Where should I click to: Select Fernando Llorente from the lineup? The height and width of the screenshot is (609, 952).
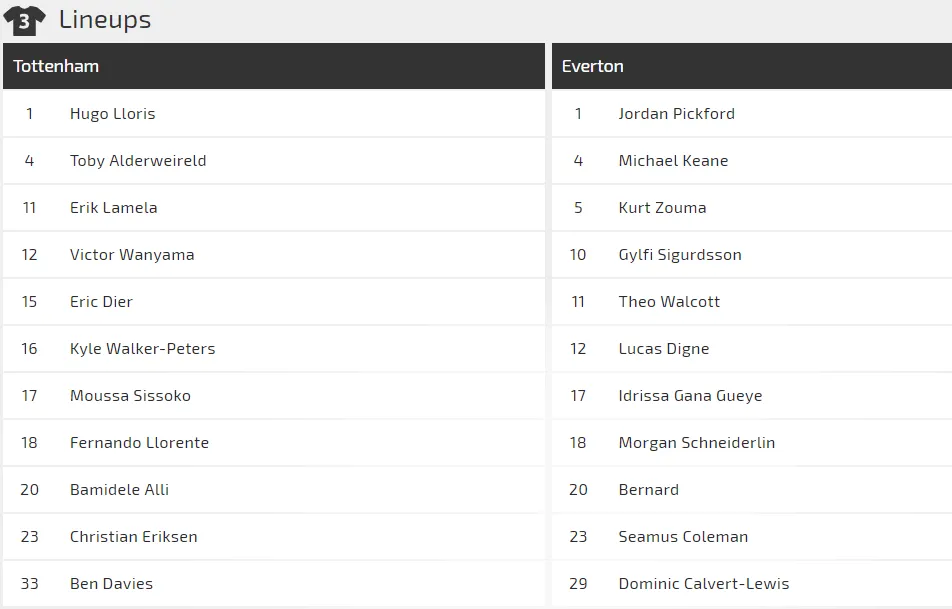click(139, 443)
